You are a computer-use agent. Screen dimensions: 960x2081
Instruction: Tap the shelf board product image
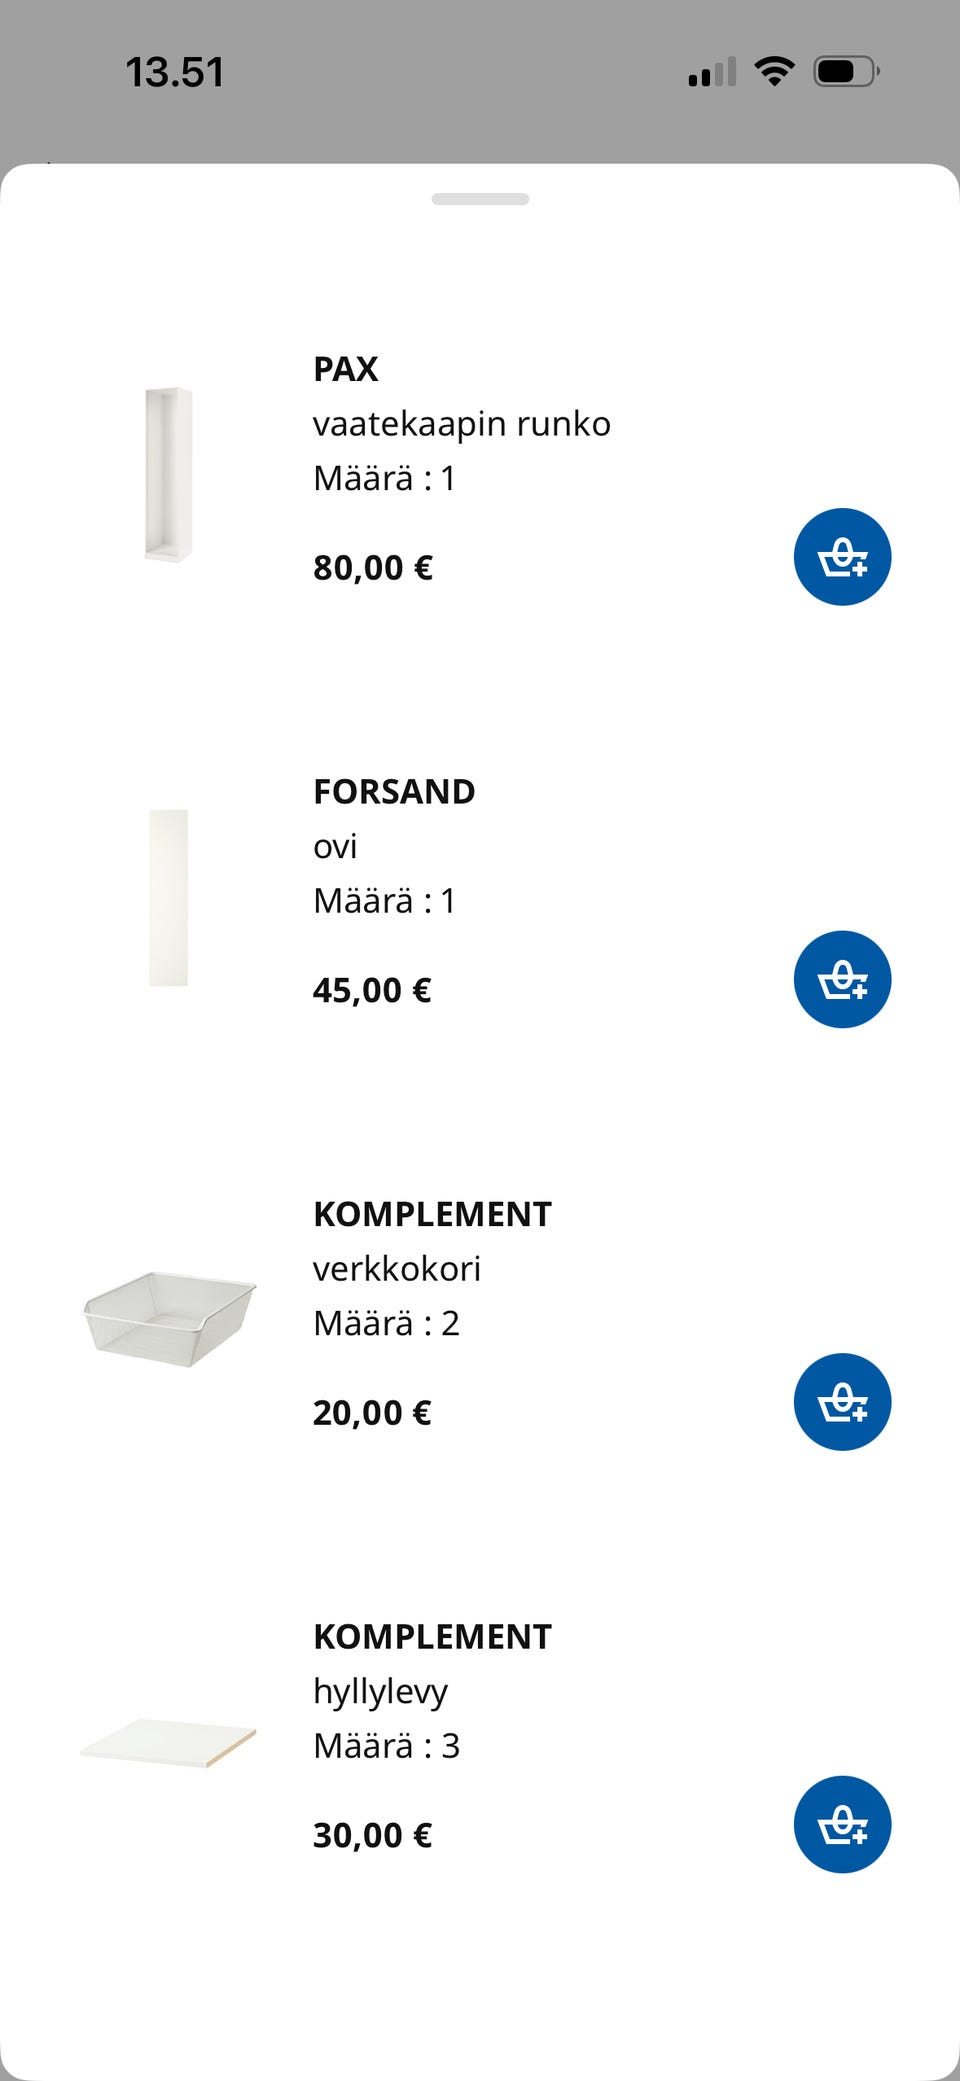pyautogui.click(x=168, y=1742)
